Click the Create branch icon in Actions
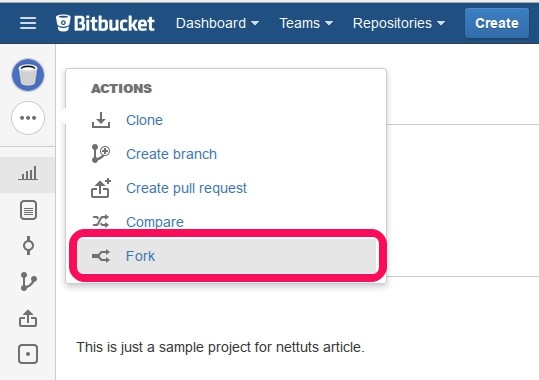The image size is (539, 380). [x=101, y=153]
